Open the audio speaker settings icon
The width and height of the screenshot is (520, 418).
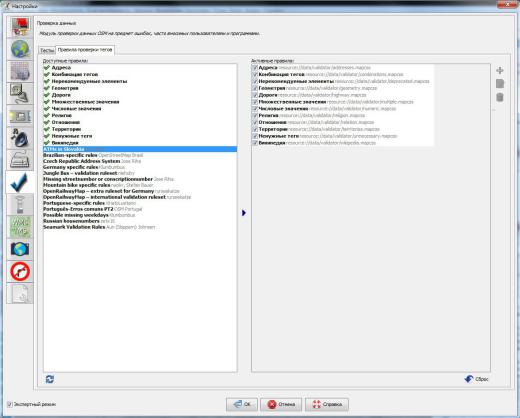click(x=20, y=138)
